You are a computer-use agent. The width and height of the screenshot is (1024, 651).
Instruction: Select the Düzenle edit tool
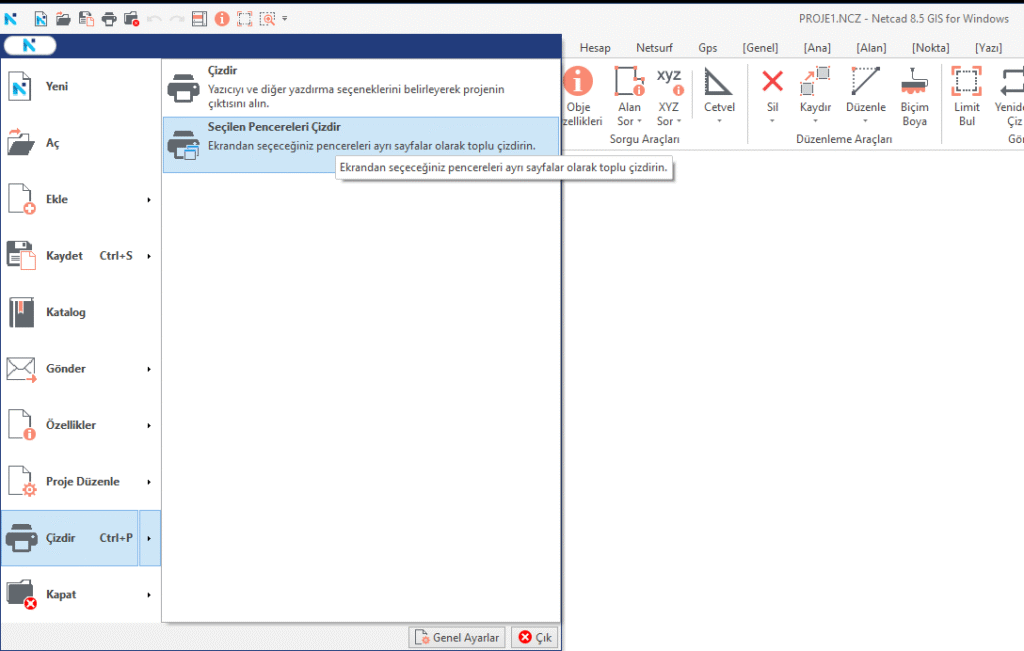pos(865,96)
